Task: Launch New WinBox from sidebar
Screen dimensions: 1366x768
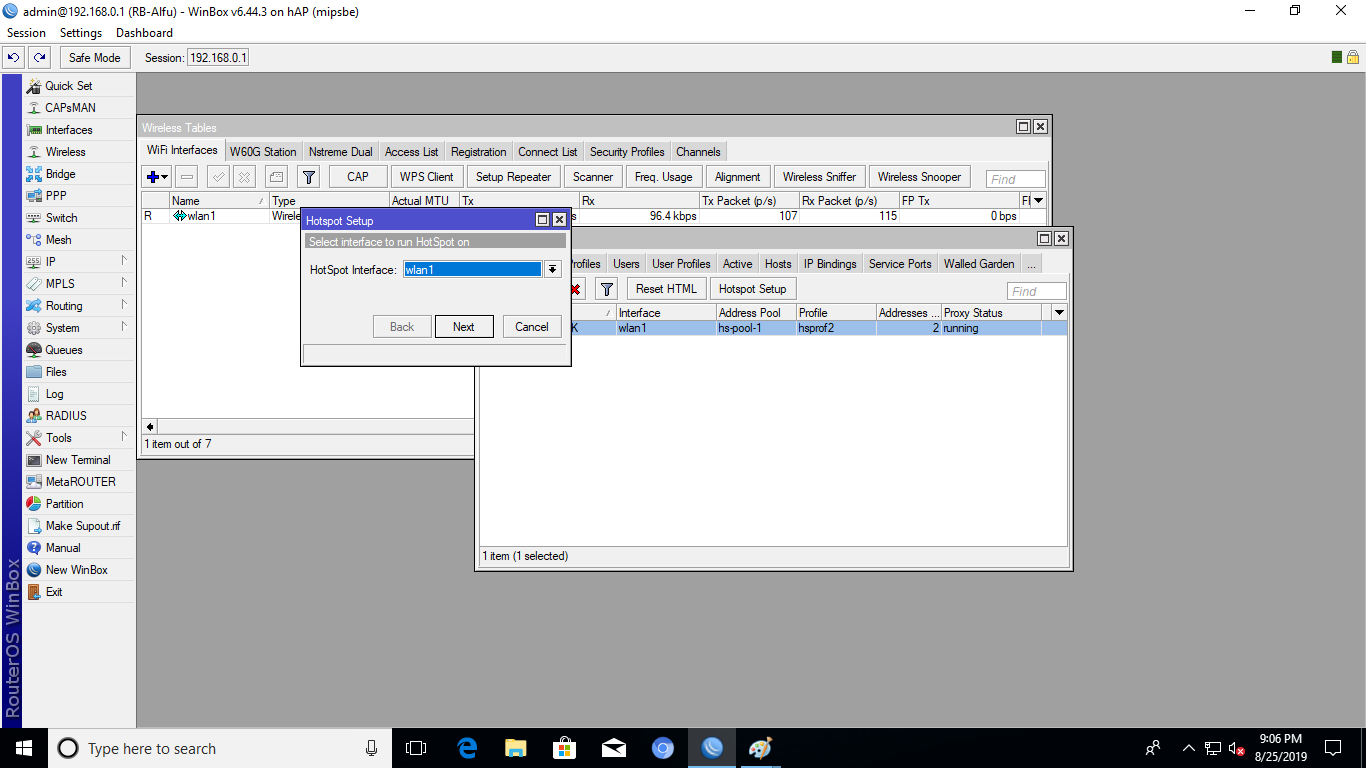Action: point(76,570)
